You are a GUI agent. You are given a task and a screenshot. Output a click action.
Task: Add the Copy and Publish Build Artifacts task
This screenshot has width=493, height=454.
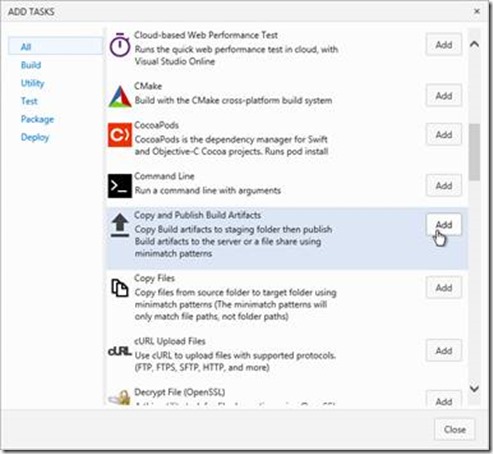(444, 225)
